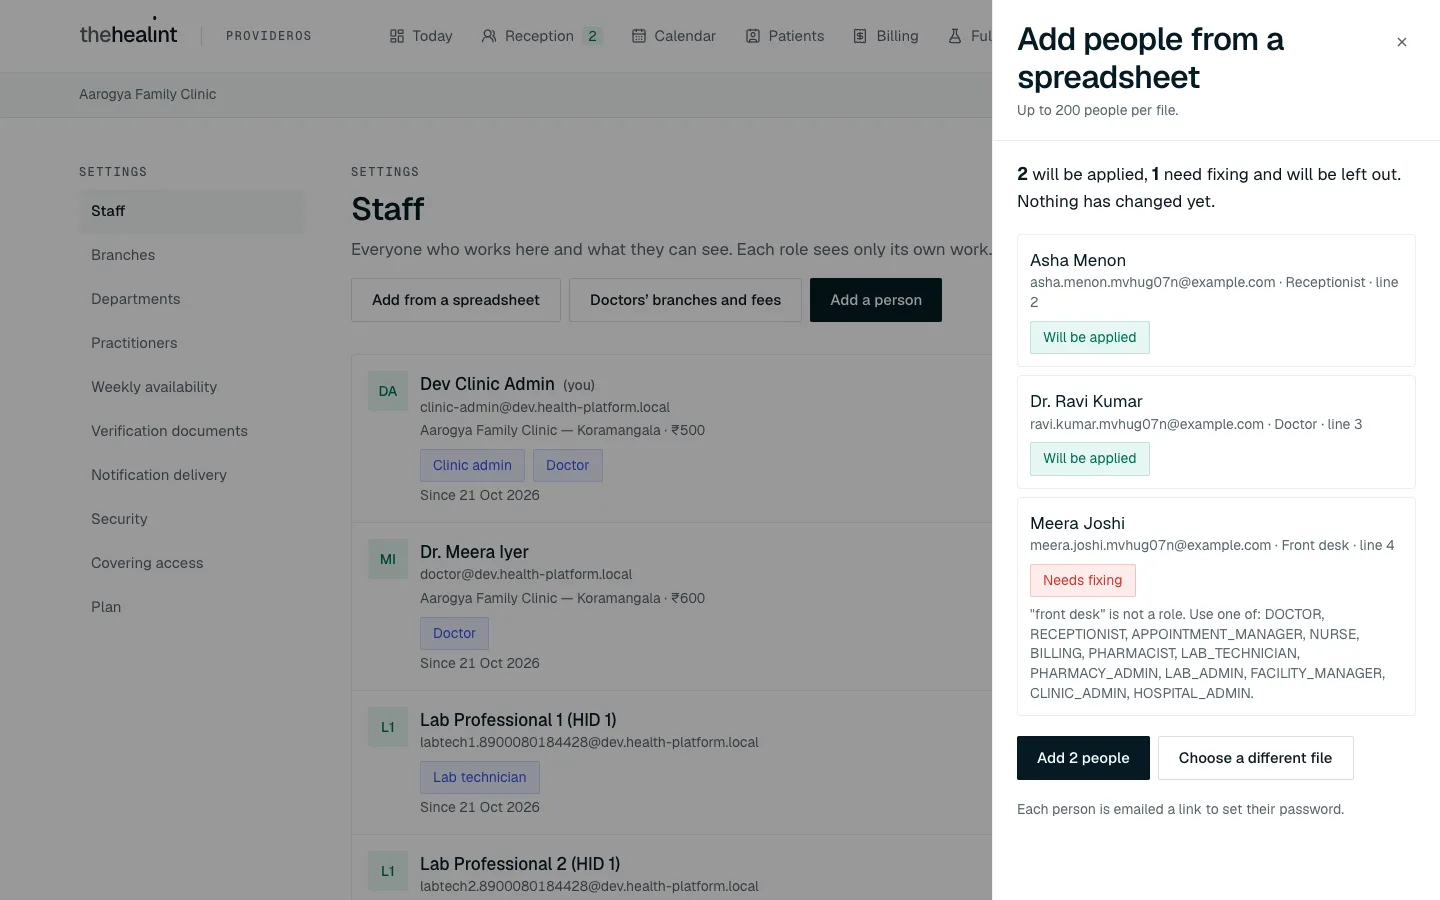The width and height of the screenshot is (1440, 900).
Task: Click Needs fixing badge for Meera Joshi
Action: pyautogui.click(x=1083, y=580)
